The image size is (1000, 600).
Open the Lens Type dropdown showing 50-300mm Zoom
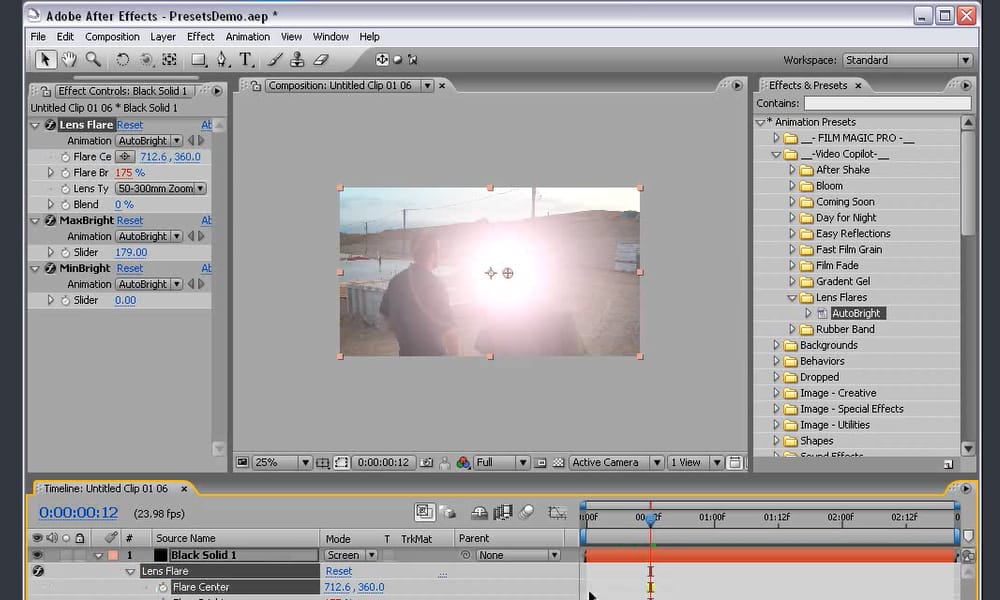(159, 188)
